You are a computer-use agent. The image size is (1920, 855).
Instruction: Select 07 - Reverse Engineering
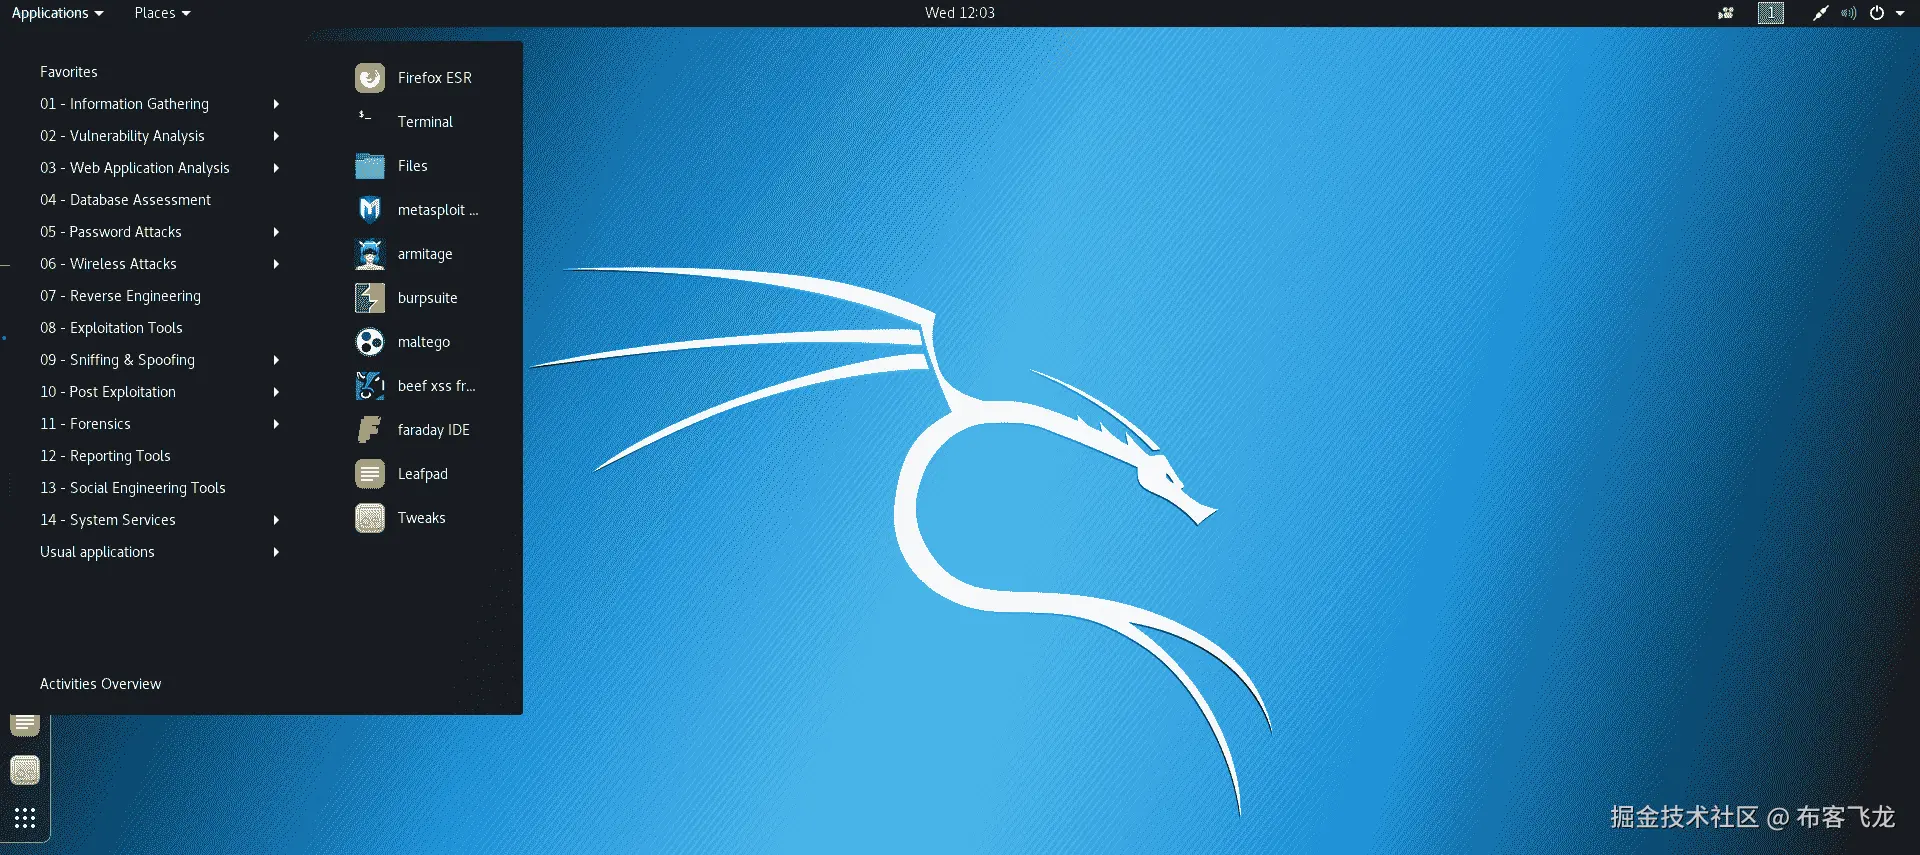click(x=120, y=296)
